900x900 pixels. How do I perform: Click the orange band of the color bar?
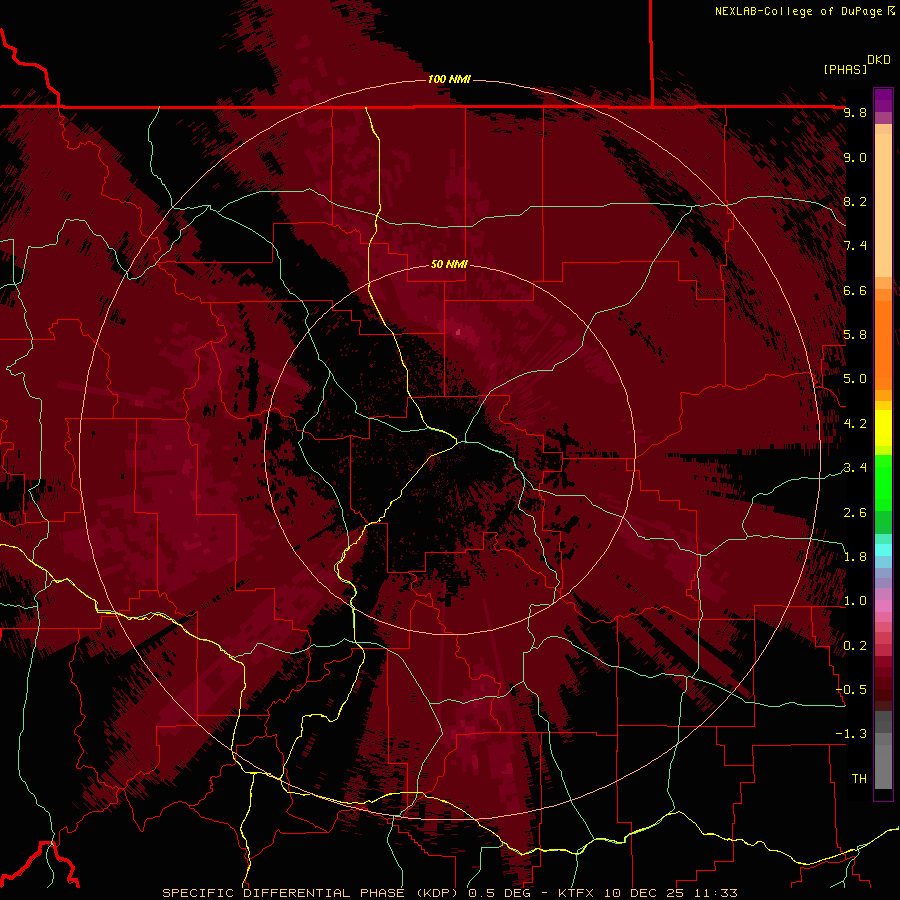click(883, 344)
